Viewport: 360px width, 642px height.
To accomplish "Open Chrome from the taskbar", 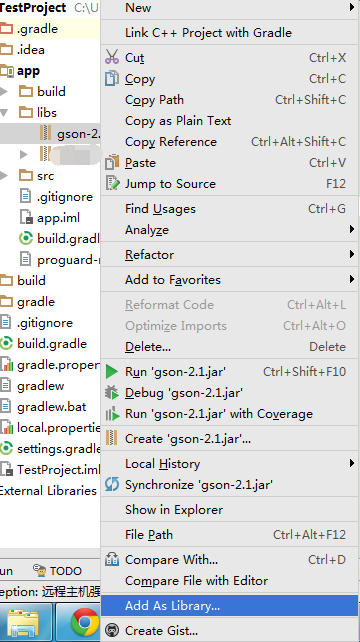I will (x=84, y=623).
